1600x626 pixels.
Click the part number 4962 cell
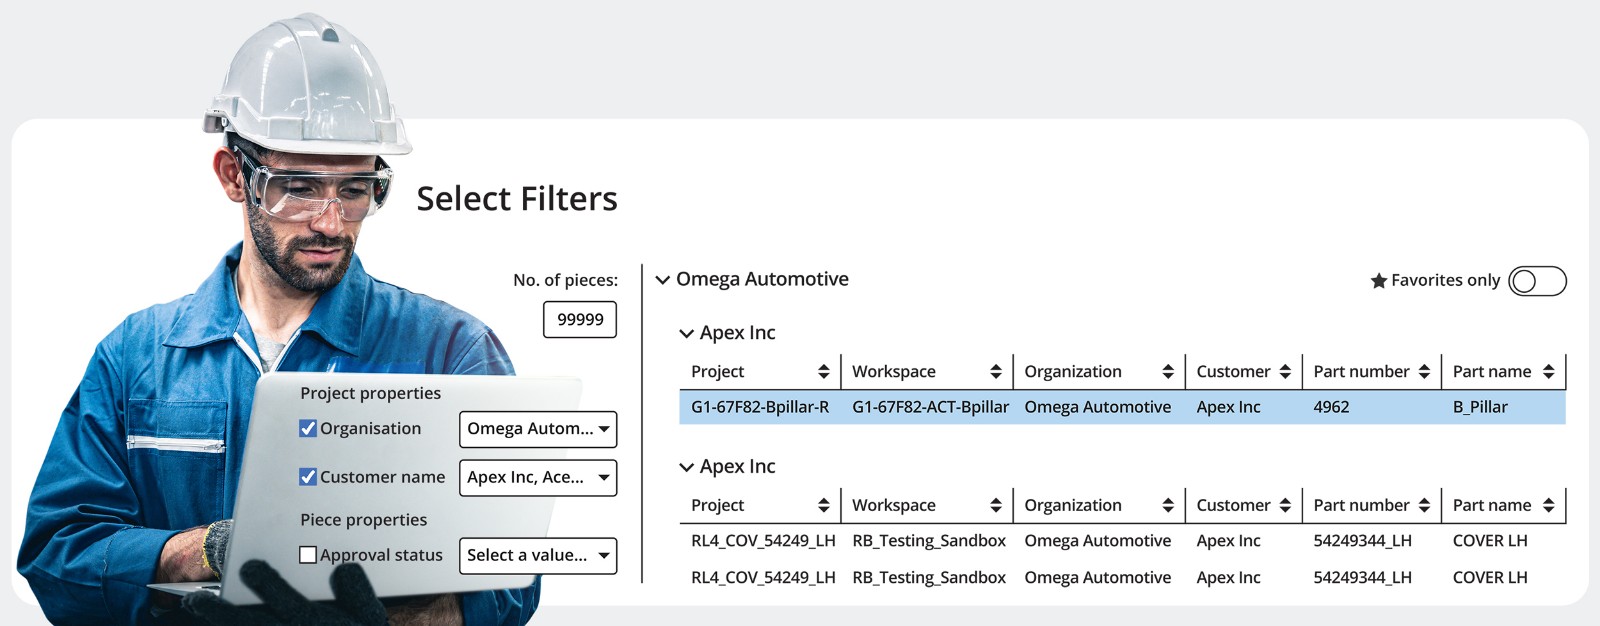pos(1331,408)
